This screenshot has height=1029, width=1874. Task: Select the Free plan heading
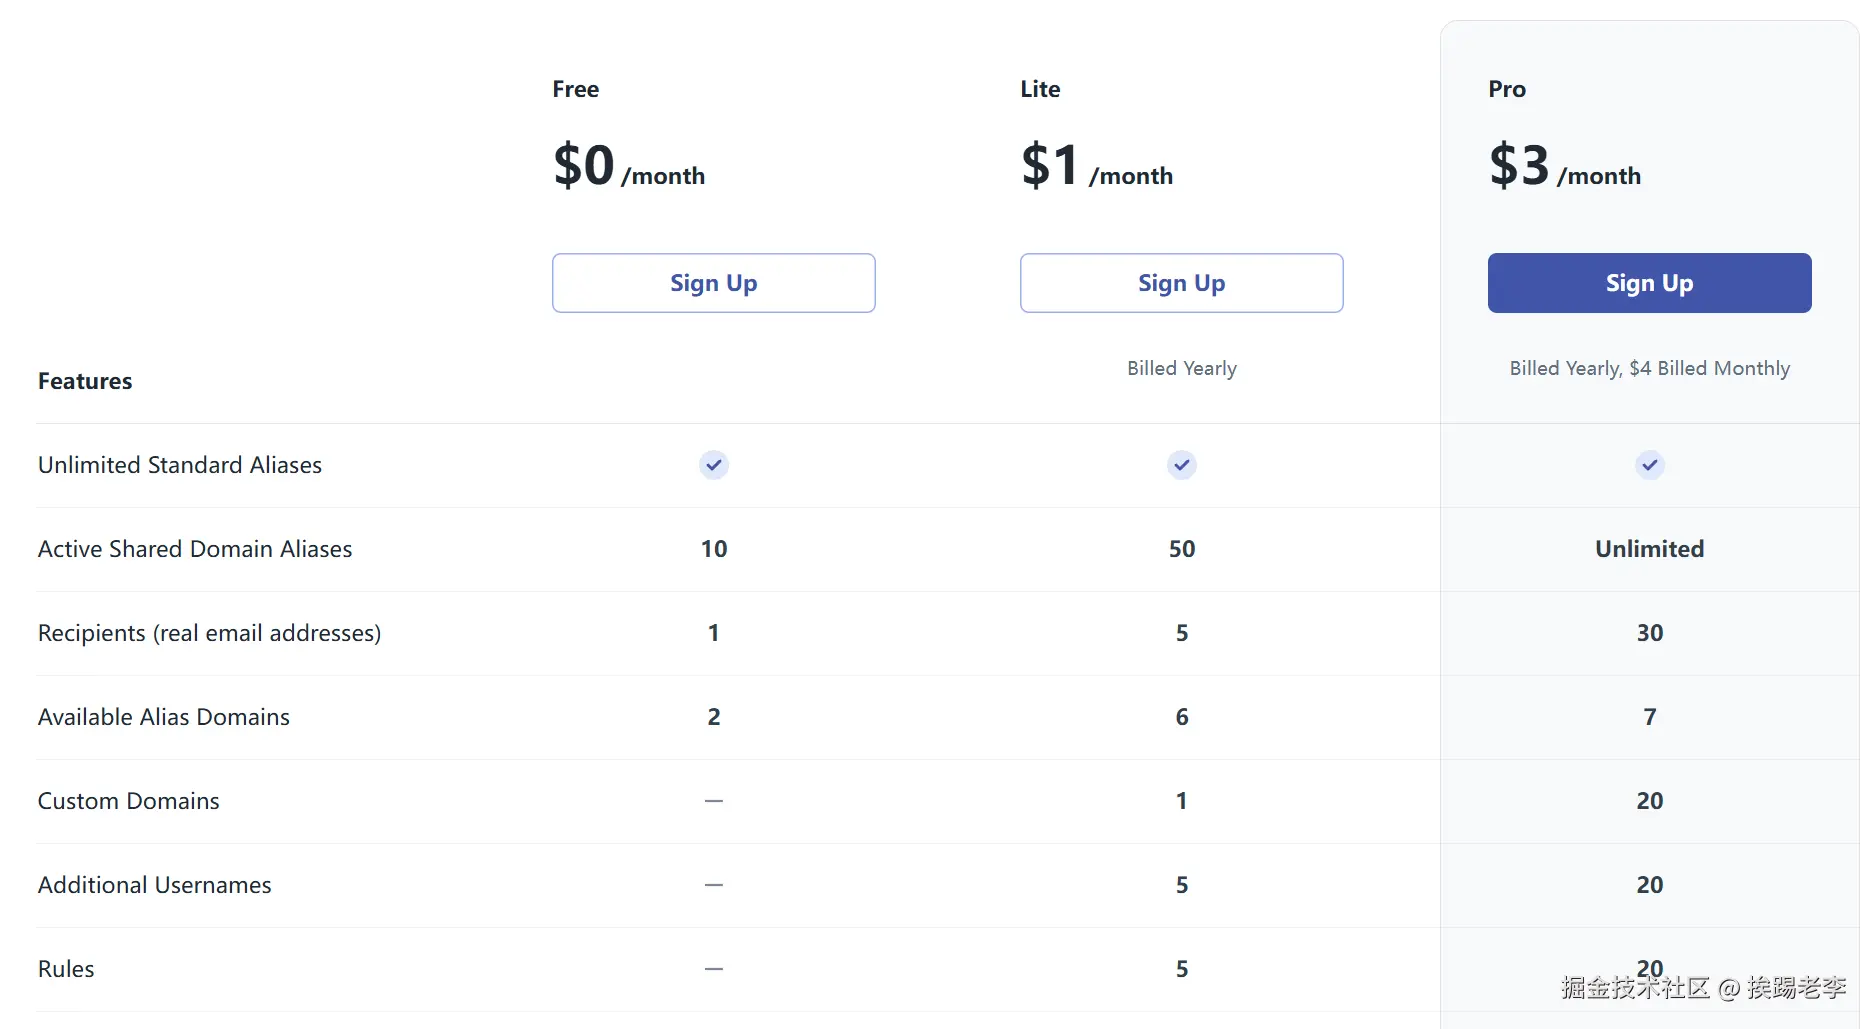576,89
